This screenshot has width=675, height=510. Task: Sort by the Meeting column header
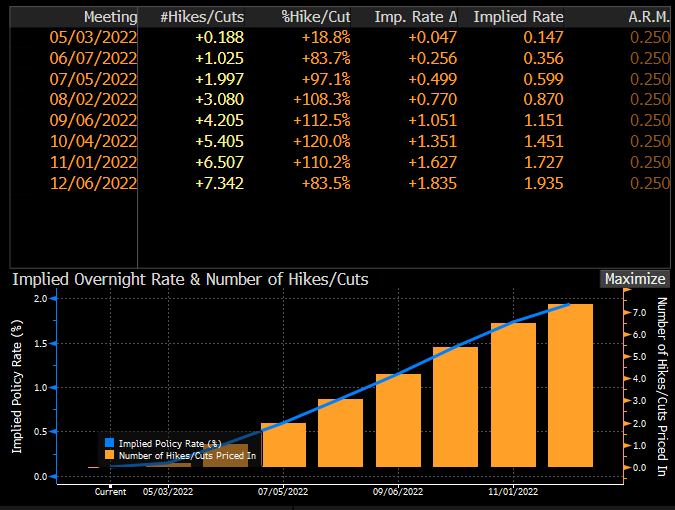pyautogui.click(x=111, y=17)
